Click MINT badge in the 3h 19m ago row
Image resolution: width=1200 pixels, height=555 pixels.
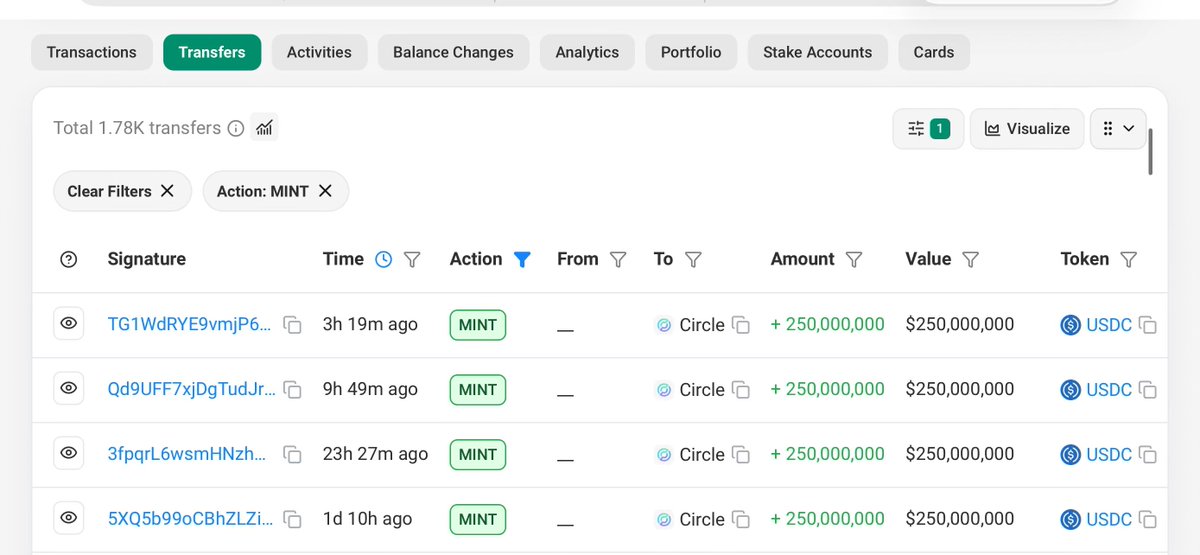(478, 324)
